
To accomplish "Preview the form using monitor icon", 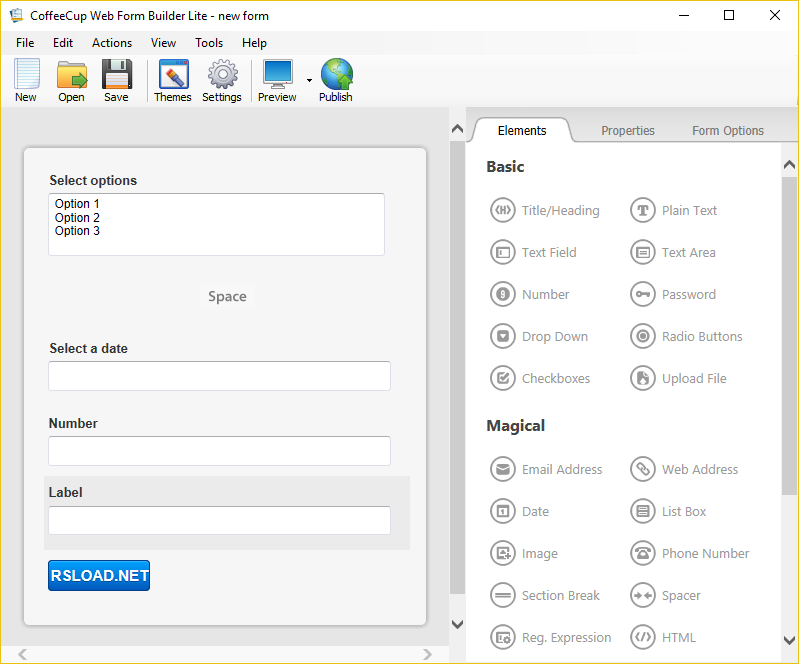I will [x=277, y=80].
